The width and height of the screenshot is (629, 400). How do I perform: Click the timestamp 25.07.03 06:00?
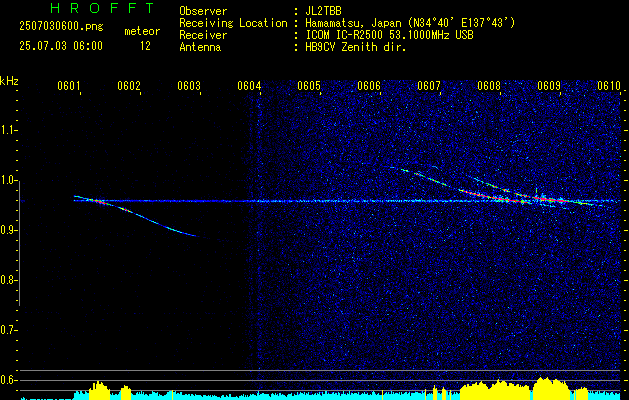pyautogui.click(x=61, y=46)
